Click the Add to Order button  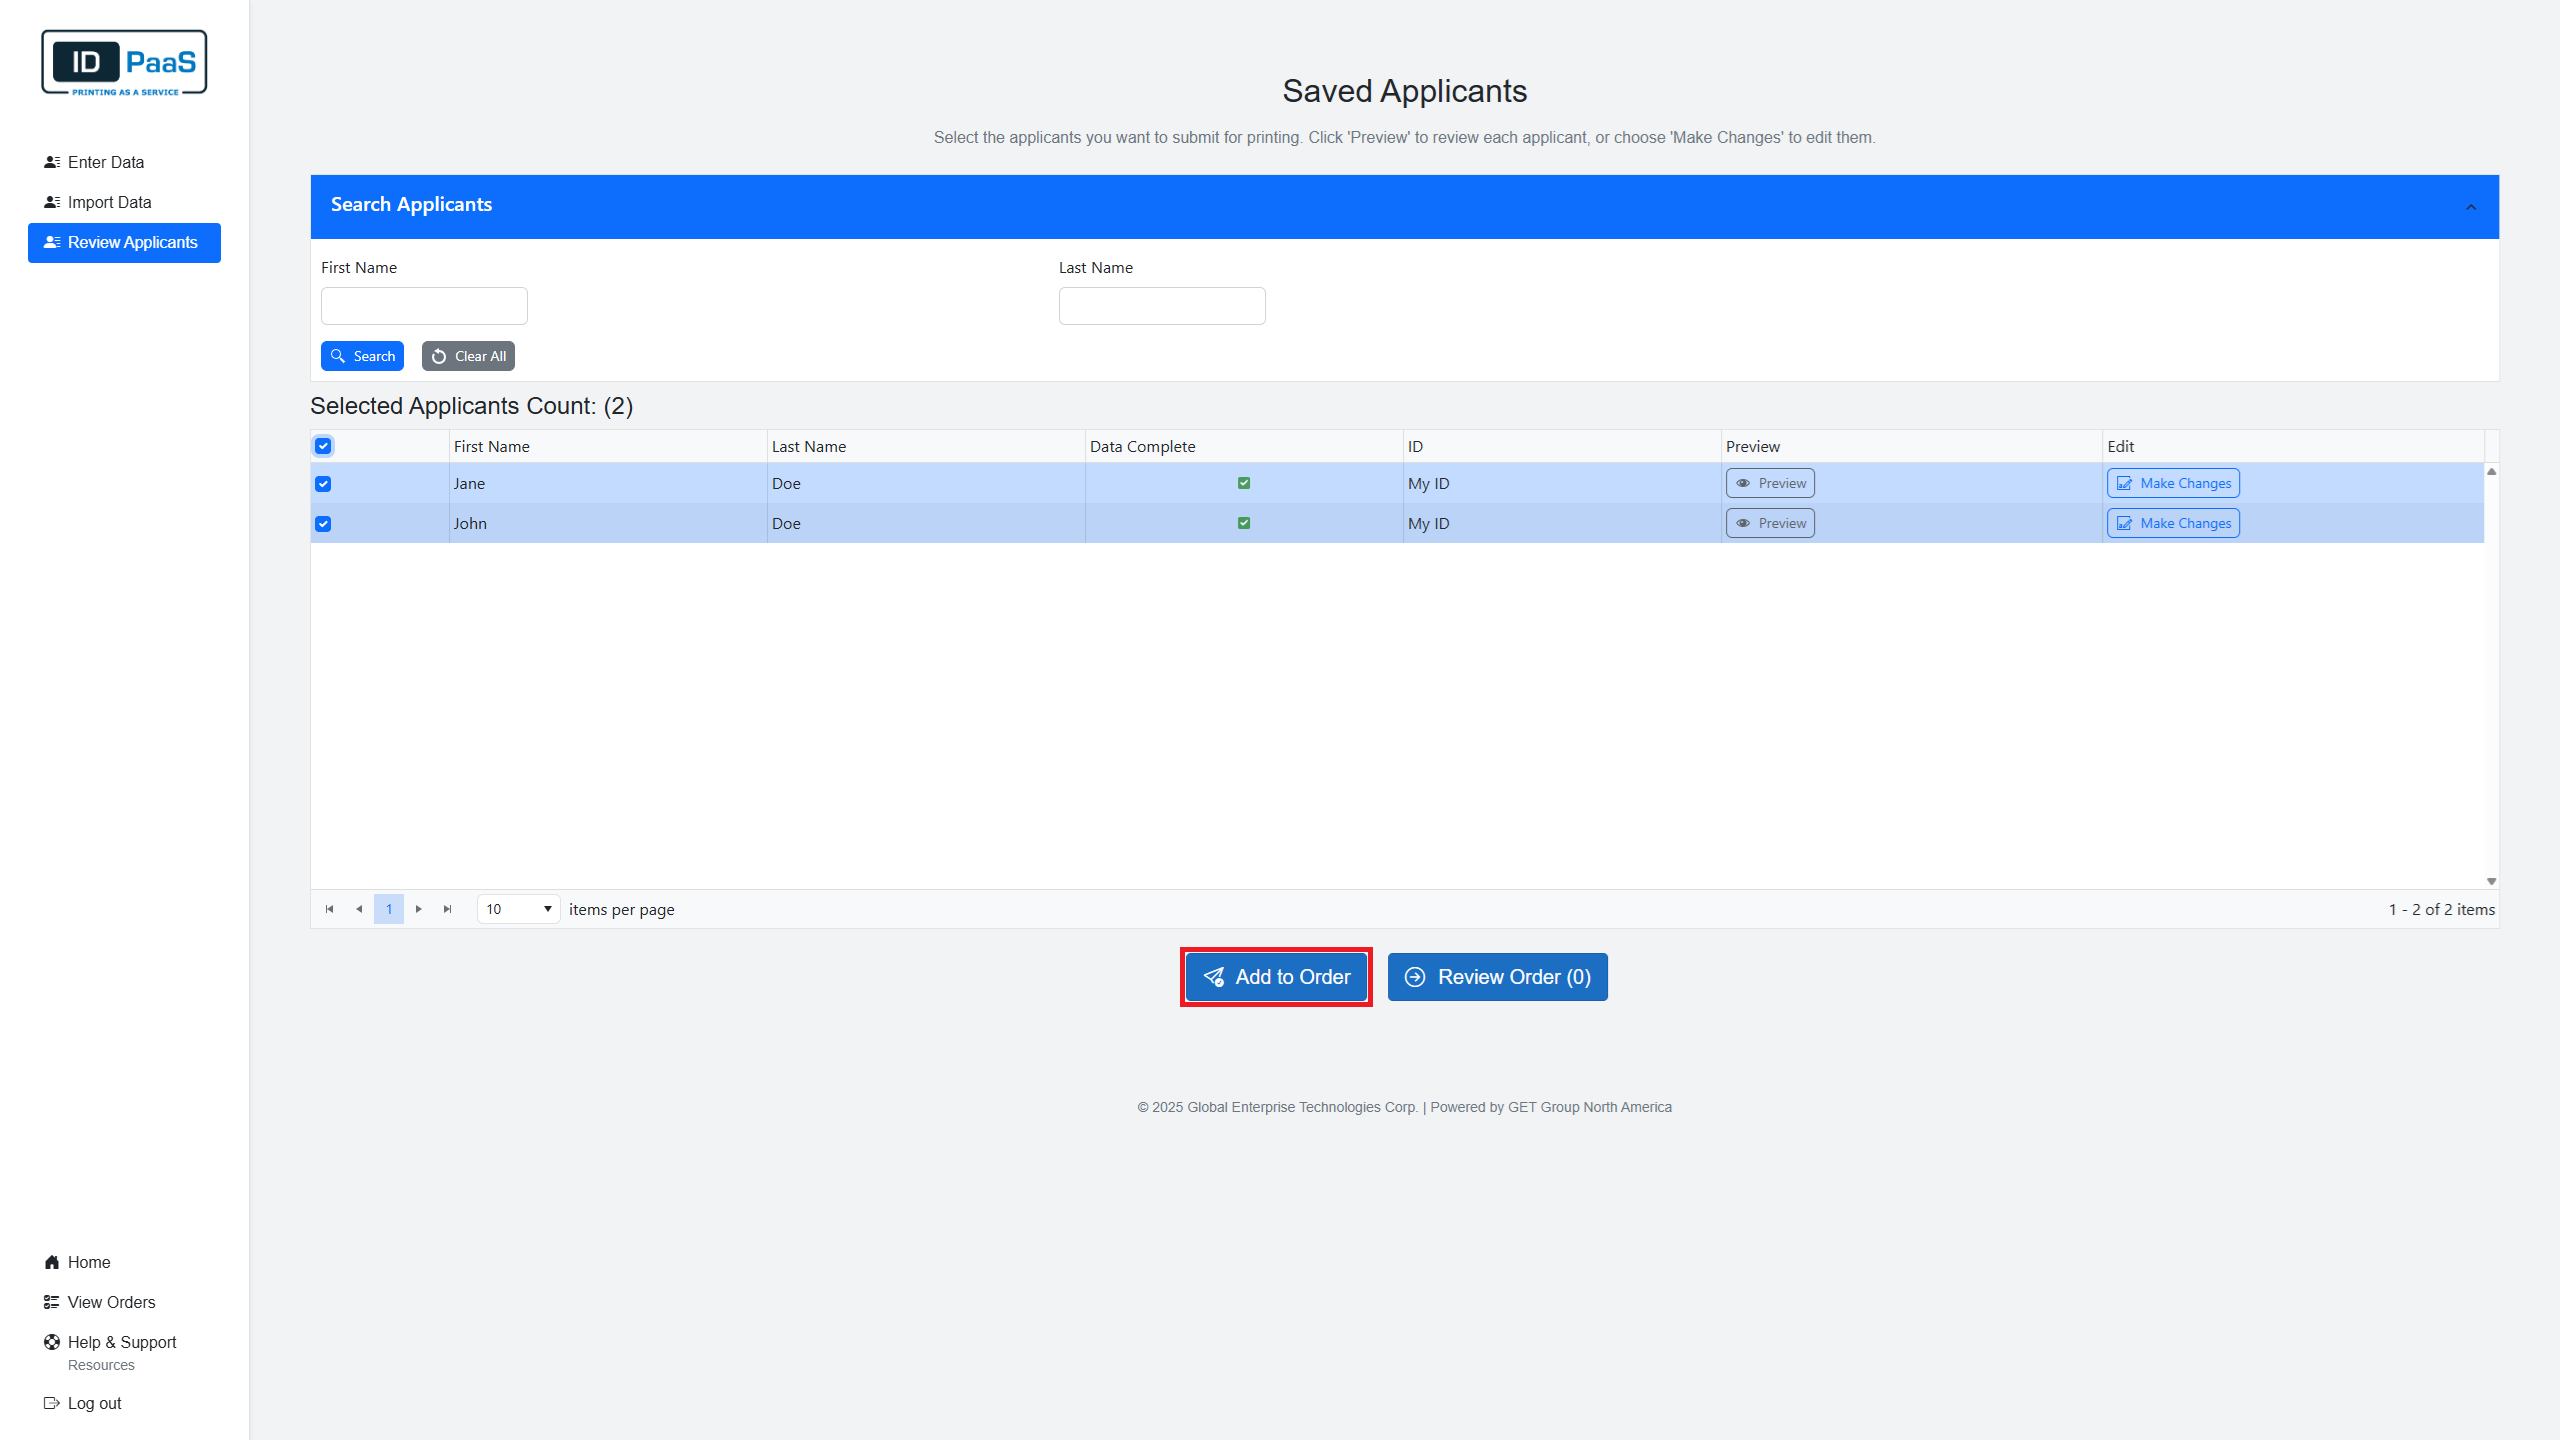1276,977
